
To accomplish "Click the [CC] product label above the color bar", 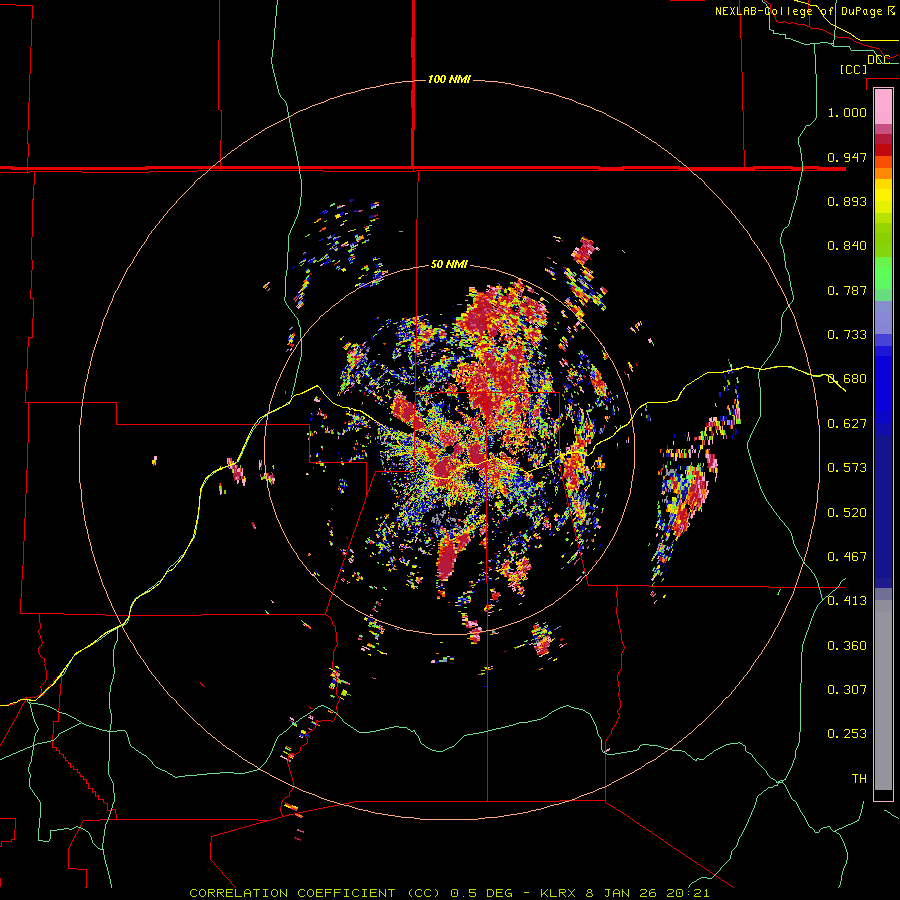I will [x=853, y=69].
